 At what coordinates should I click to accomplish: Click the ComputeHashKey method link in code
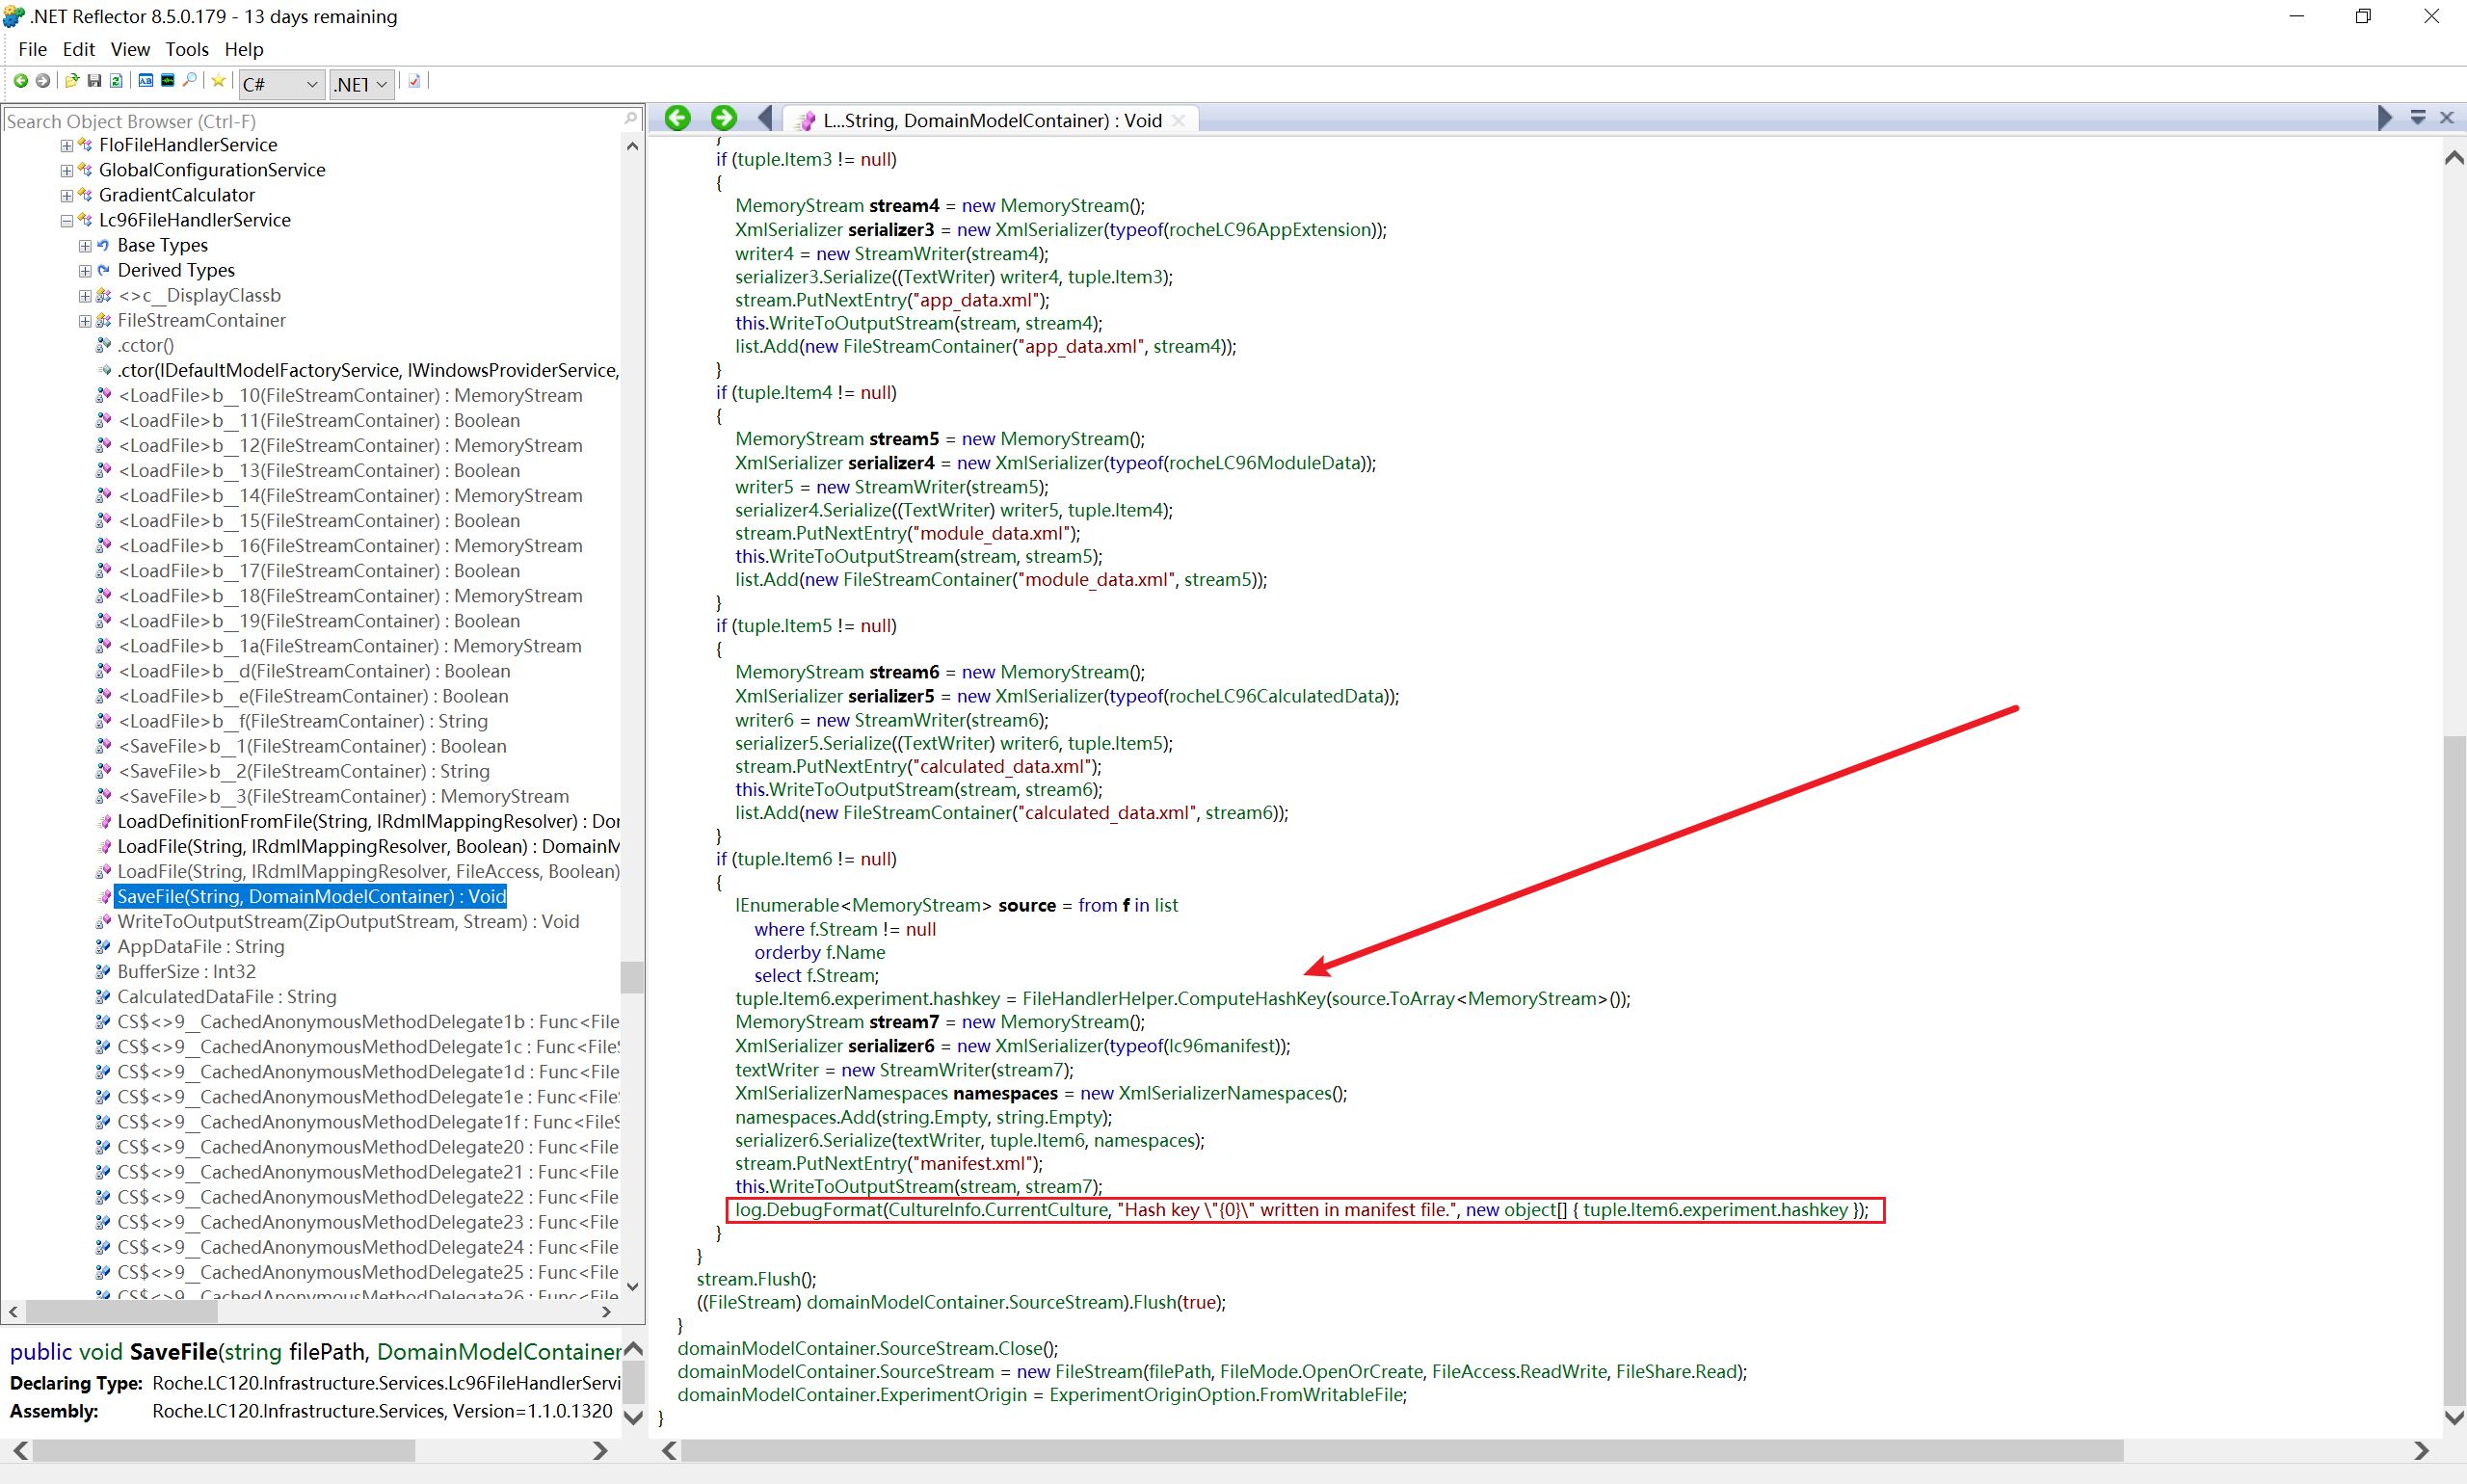(x=1252, y=998)
